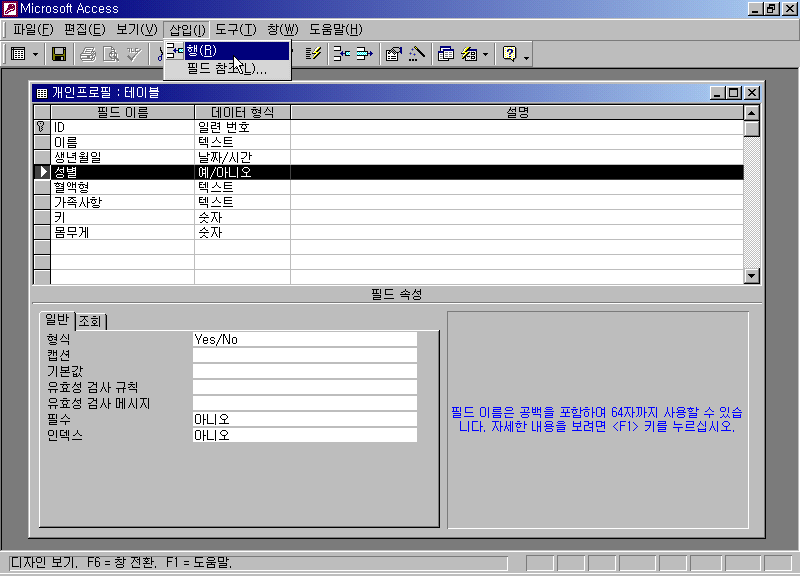Close the open 삽입(I) menu
Viewport: 800px width, 576px height.
187,30
